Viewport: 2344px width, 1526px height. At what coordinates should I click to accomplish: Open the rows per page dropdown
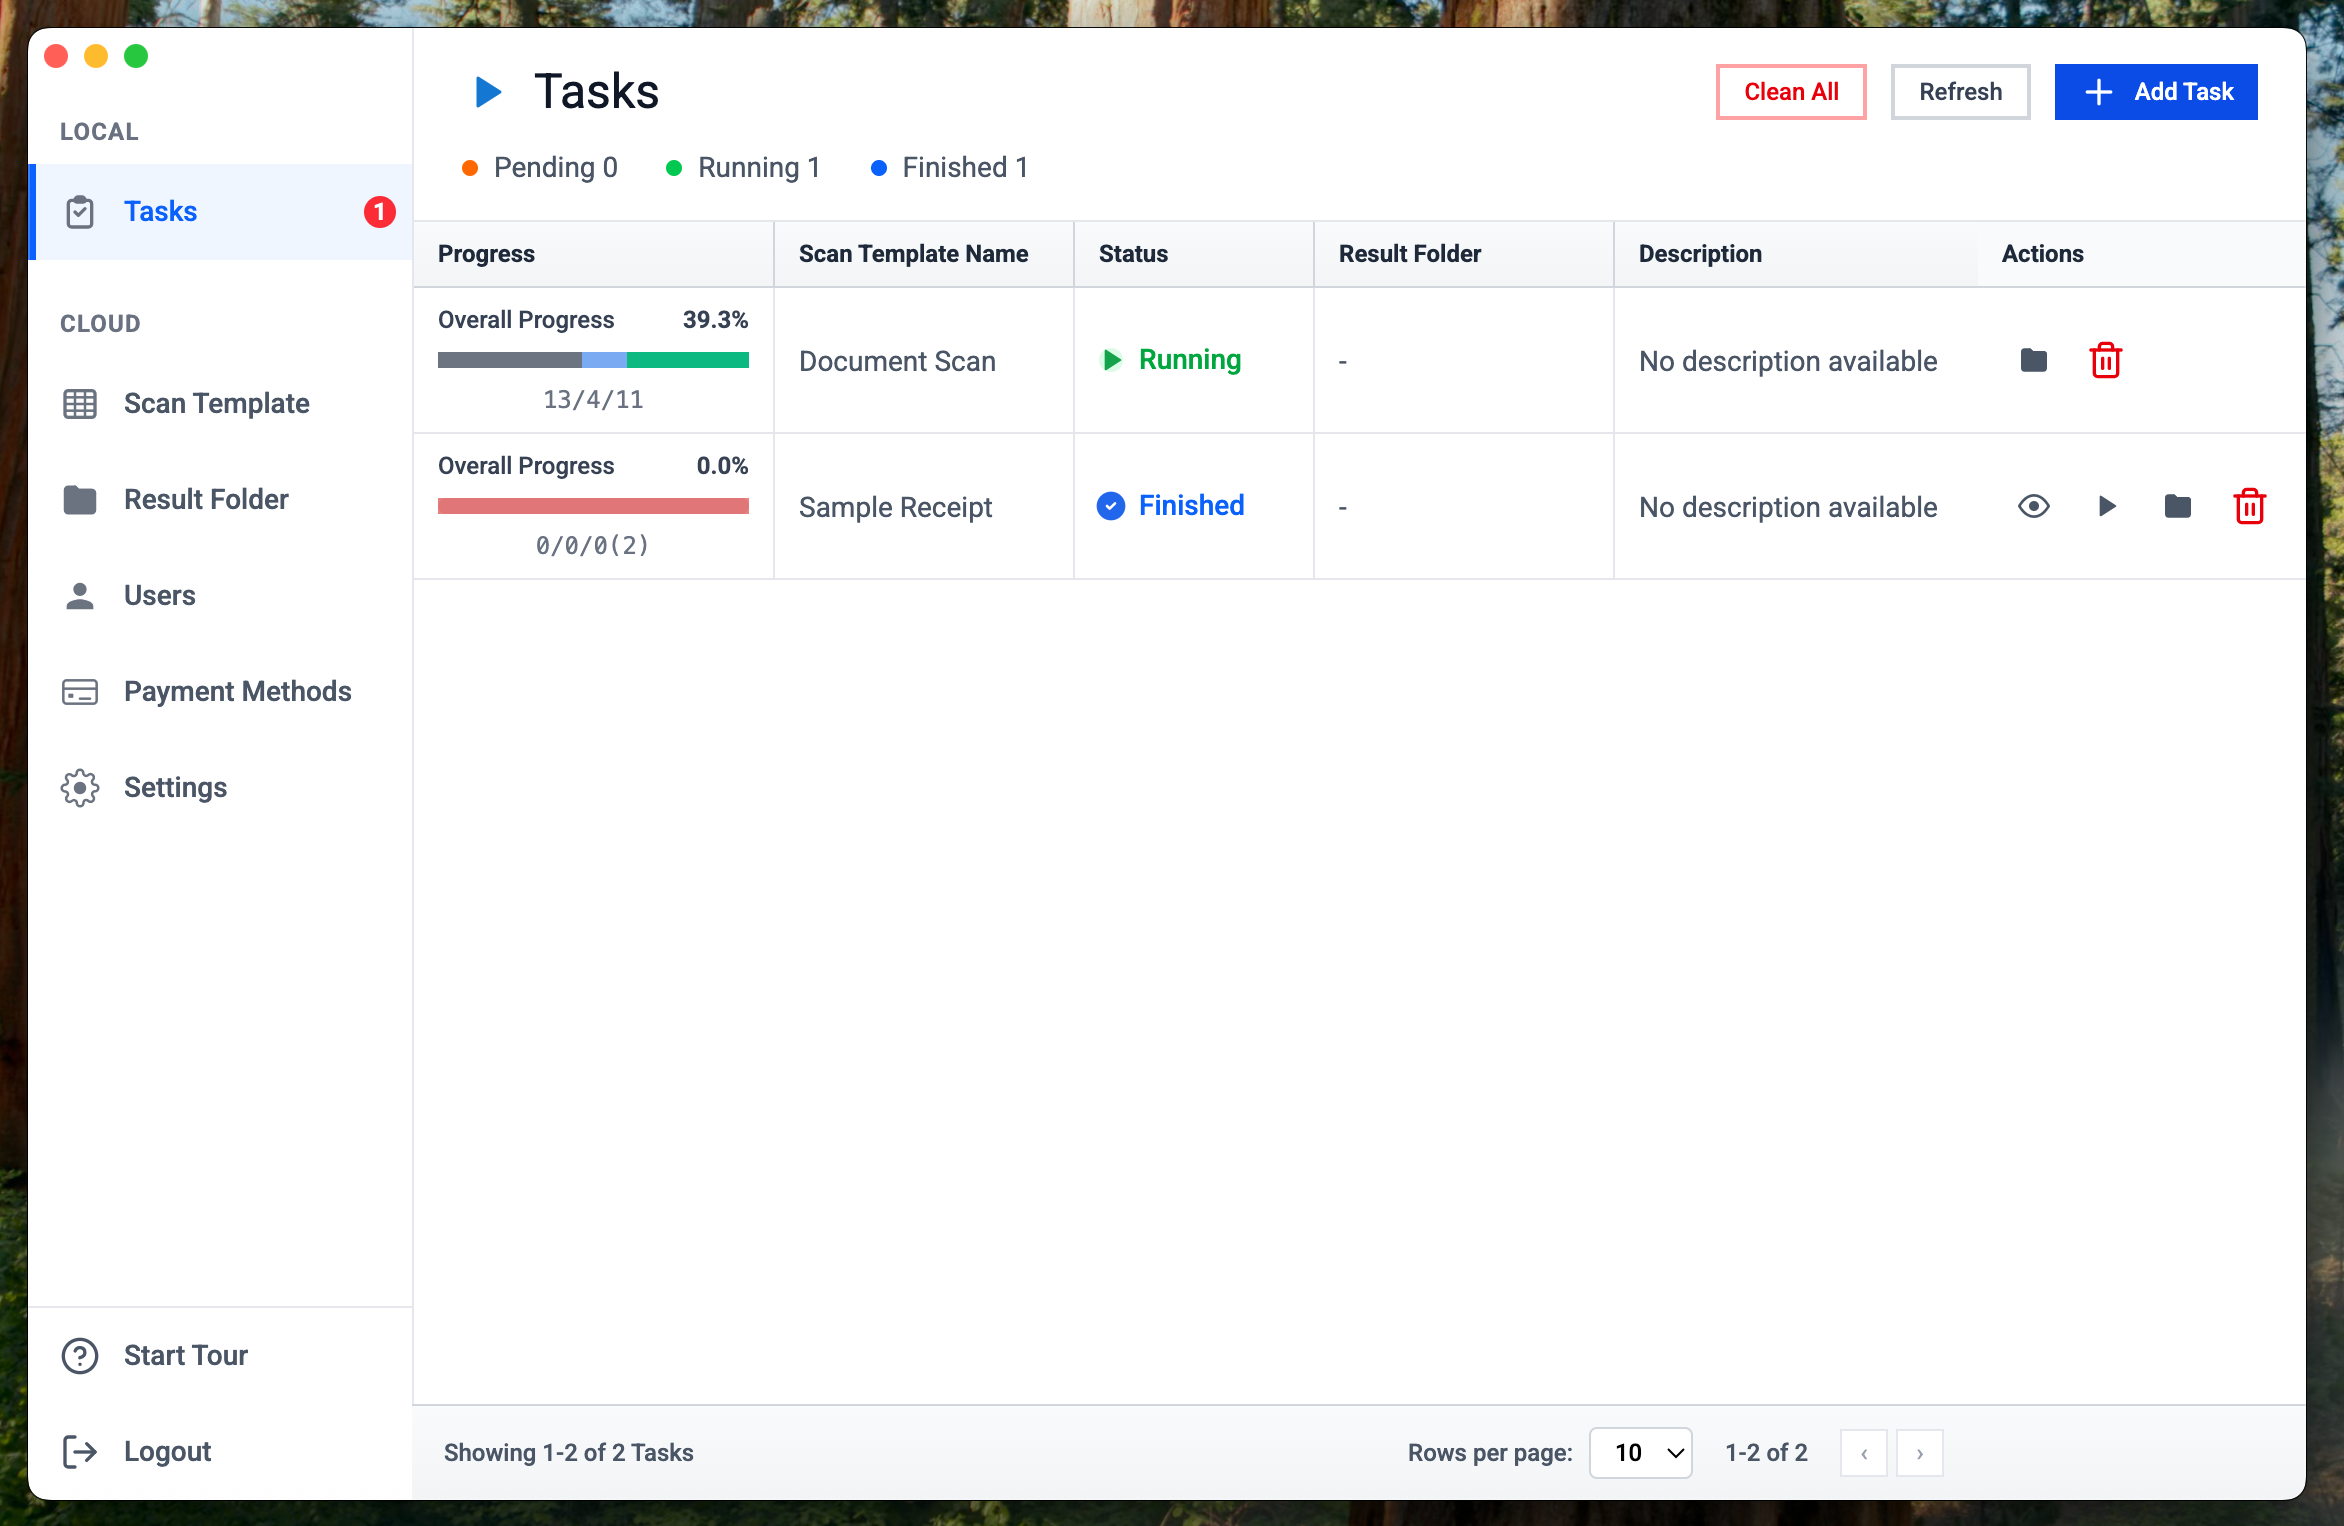tap(1640, 1452)
